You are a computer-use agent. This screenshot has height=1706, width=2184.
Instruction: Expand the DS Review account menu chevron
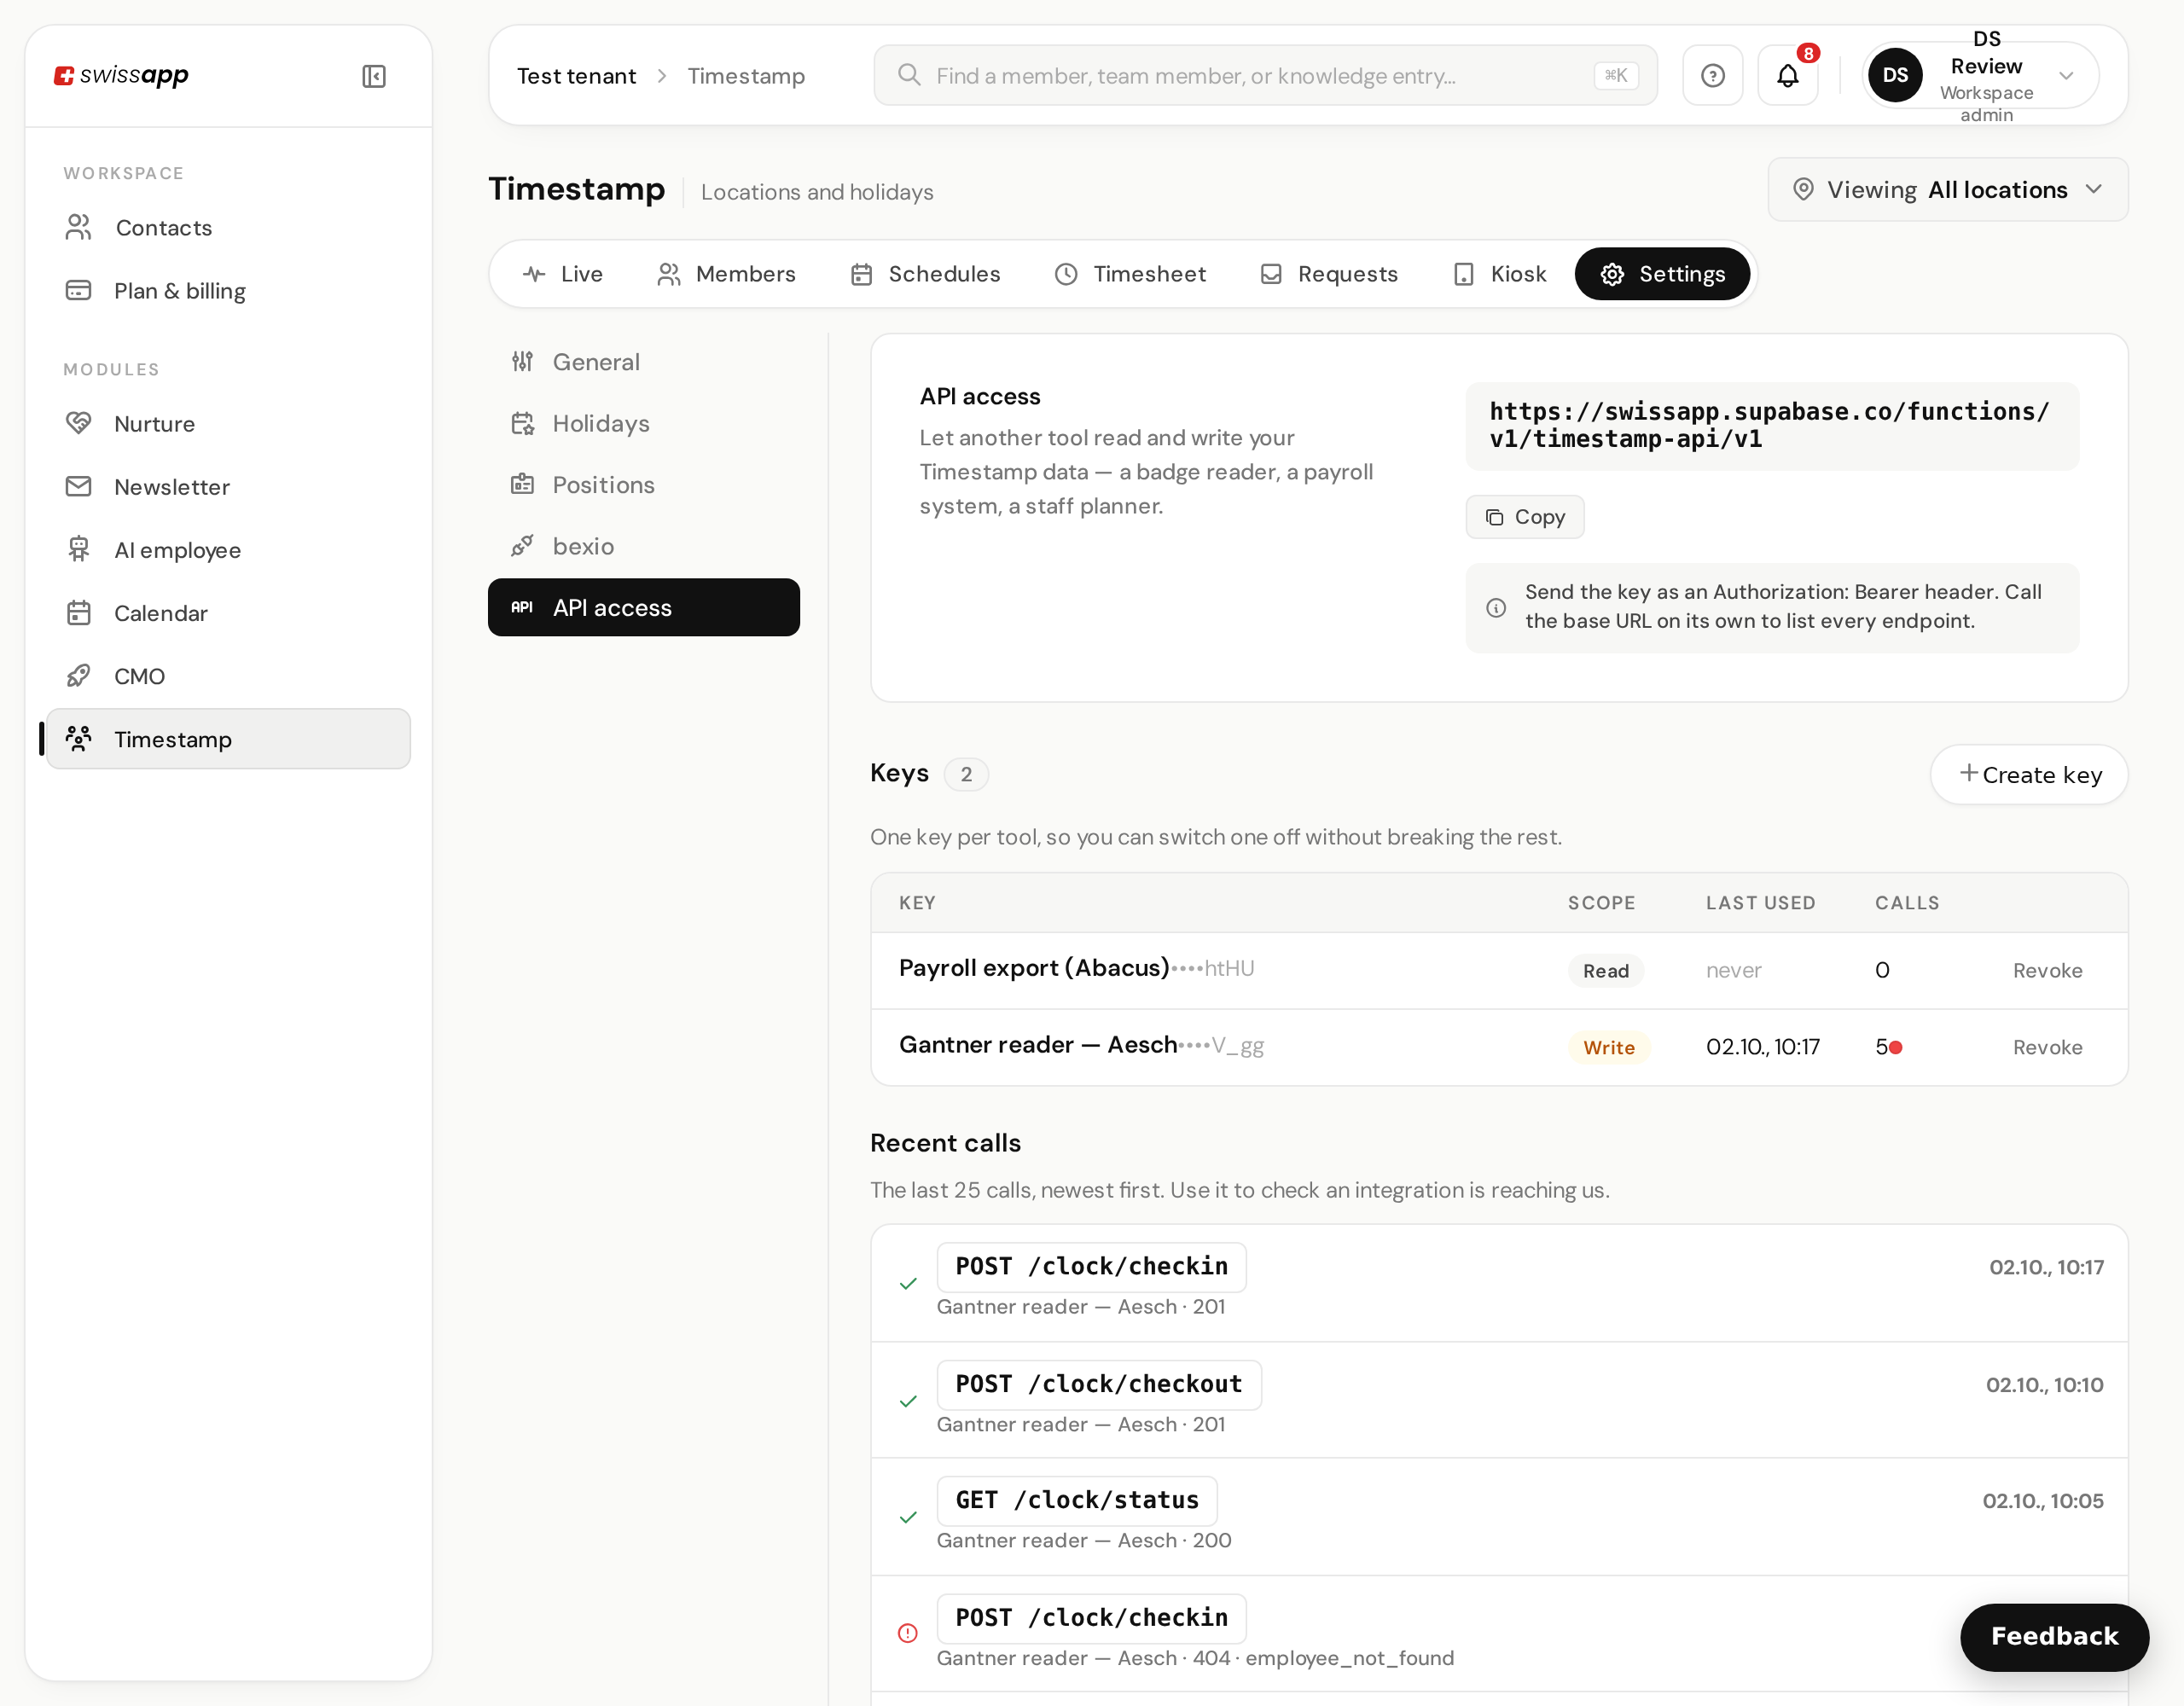click(2066, 76)
